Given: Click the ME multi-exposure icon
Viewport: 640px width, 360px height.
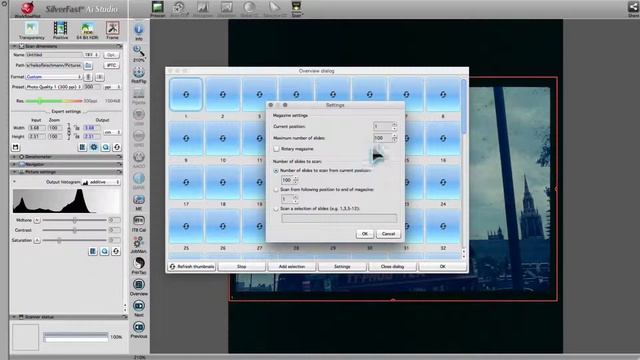Looking at the screenshot, I should click(139, 202).
